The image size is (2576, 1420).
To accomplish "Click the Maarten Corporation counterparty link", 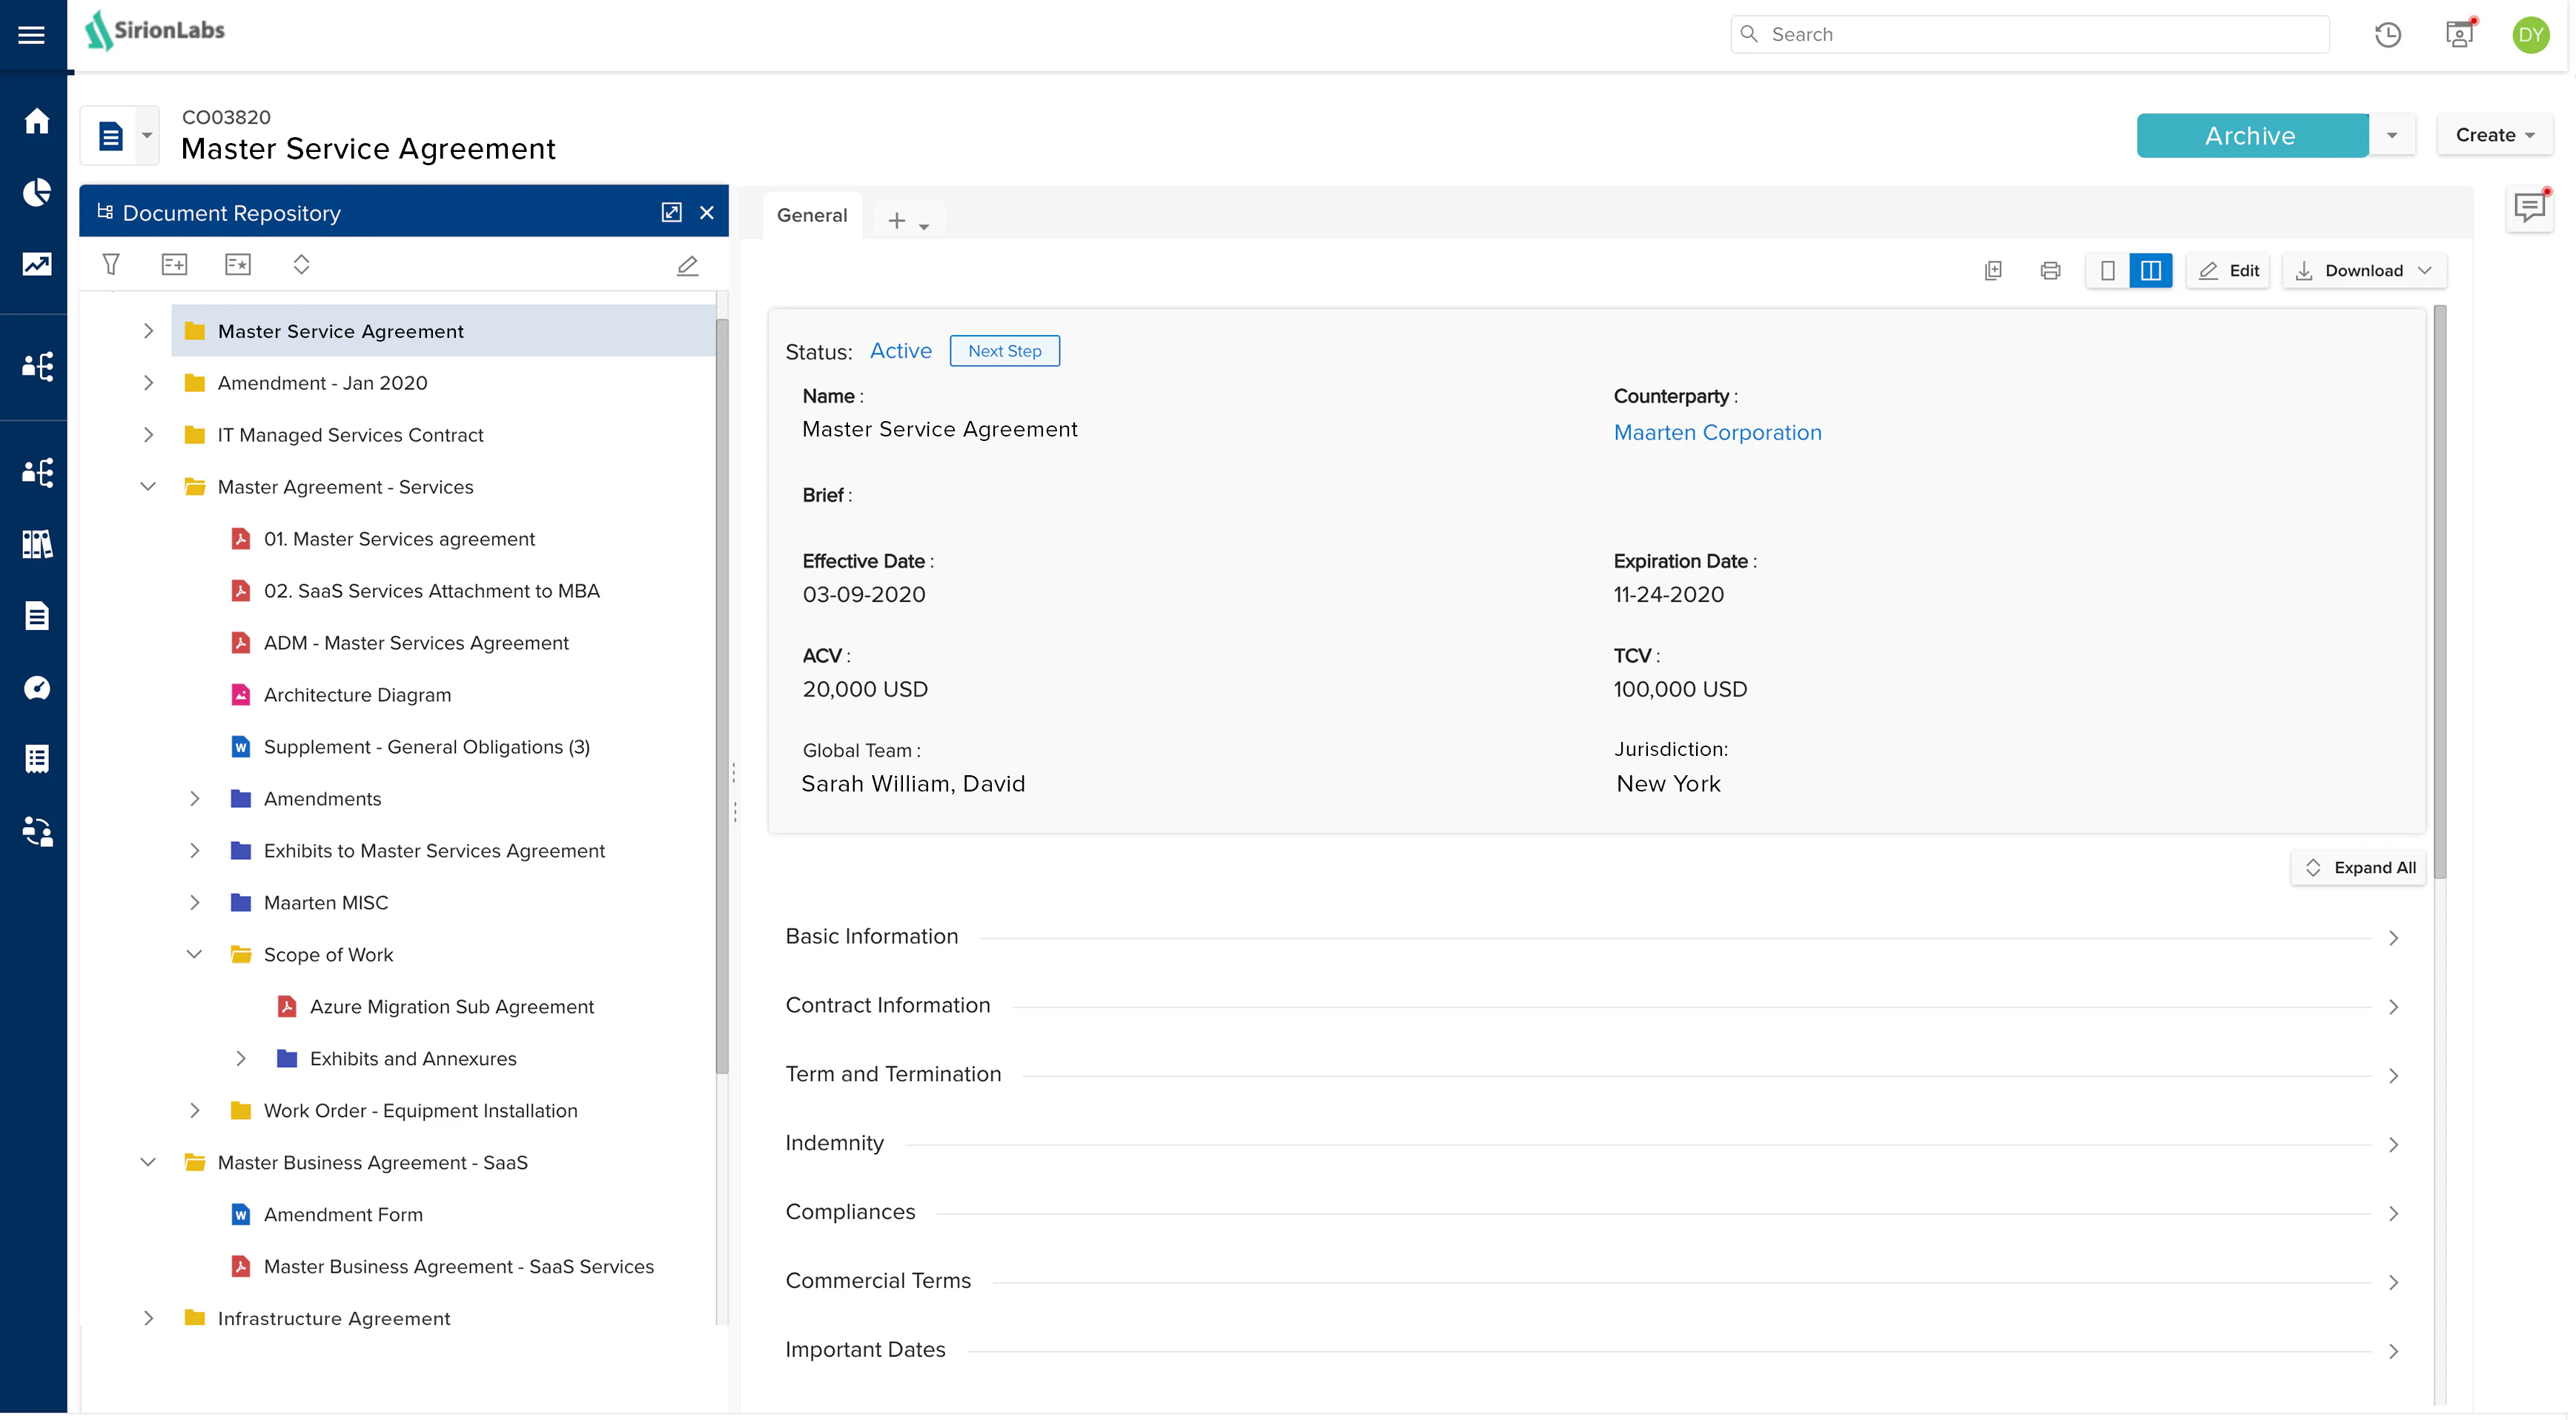I will (x=1717, y=432).
